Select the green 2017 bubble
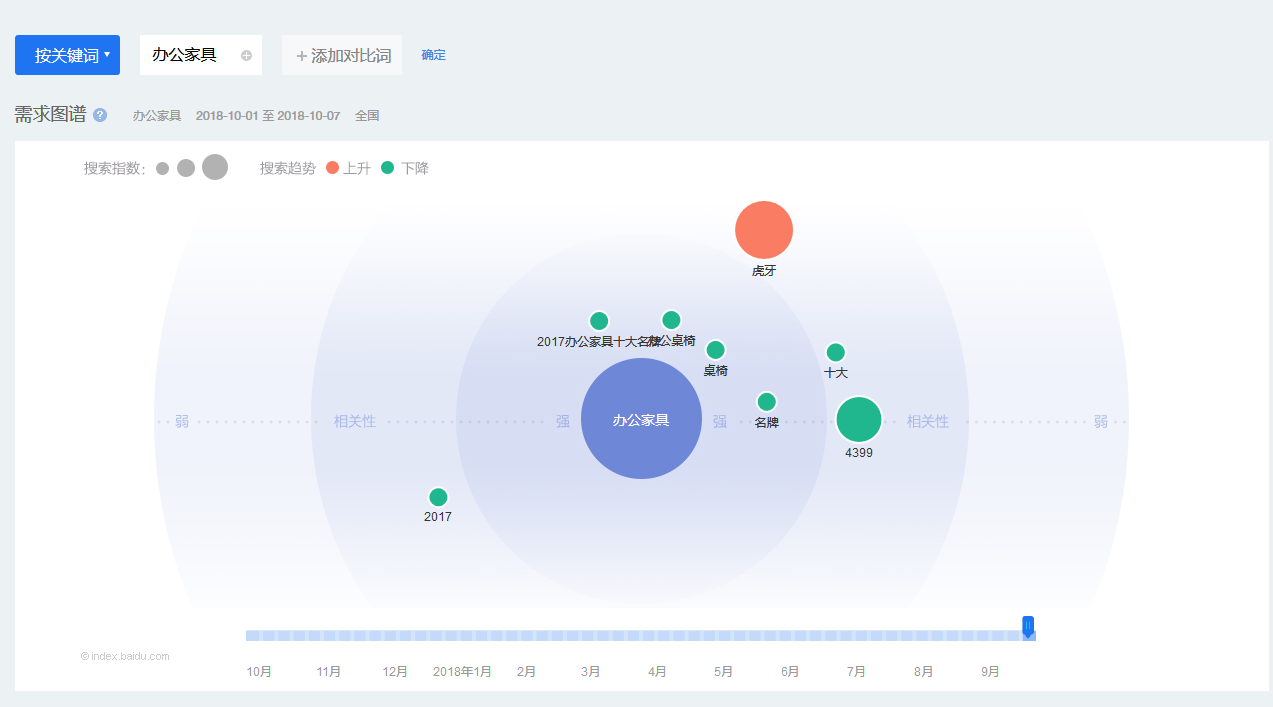 [x=438, y=497]
